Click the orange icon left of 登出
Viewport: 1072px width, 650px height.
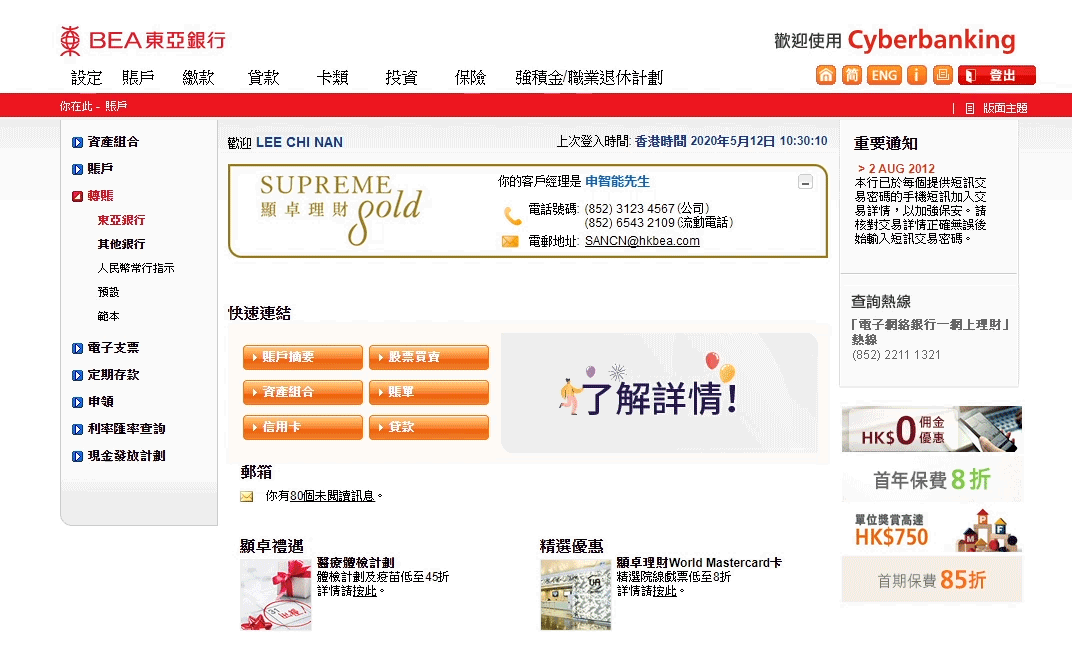pyautogui.click(x=943, y=75)
